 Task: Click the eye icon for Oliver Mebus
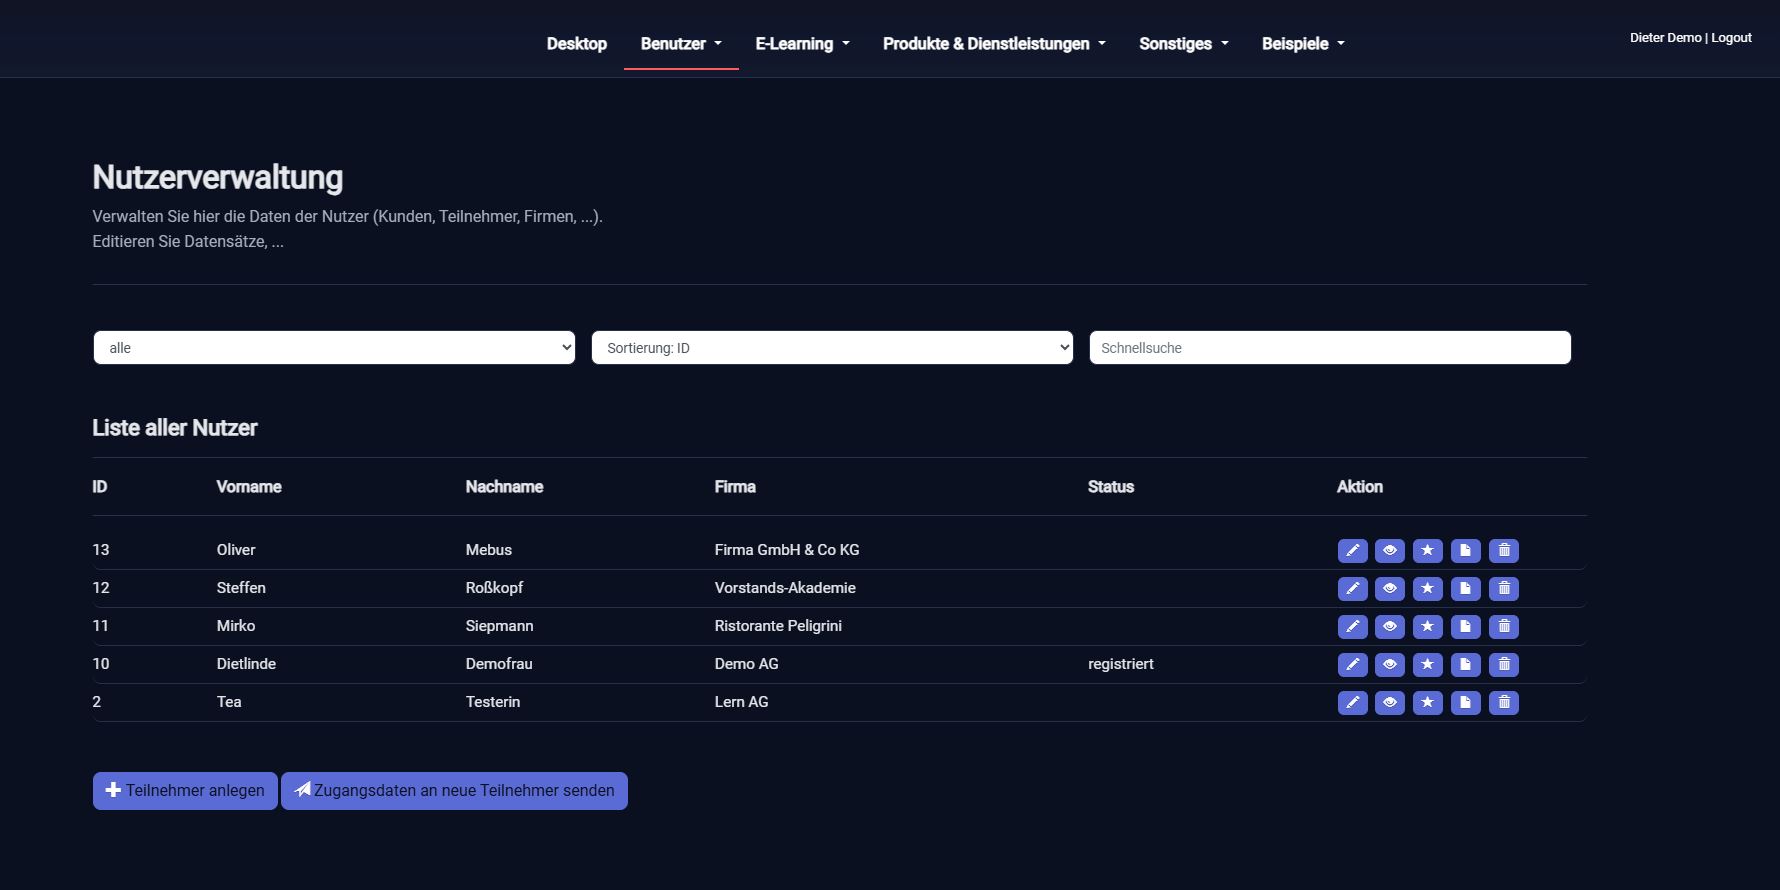(x=1389, y=551)
